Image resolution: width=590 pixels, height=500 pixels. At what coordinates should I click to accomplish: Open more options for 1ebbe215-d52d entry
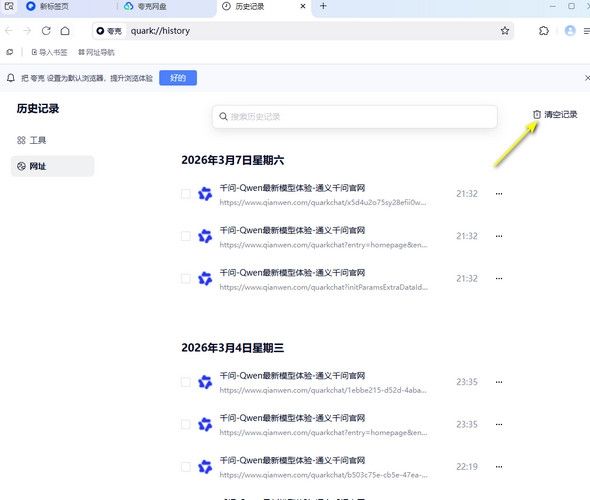(499, 382)
